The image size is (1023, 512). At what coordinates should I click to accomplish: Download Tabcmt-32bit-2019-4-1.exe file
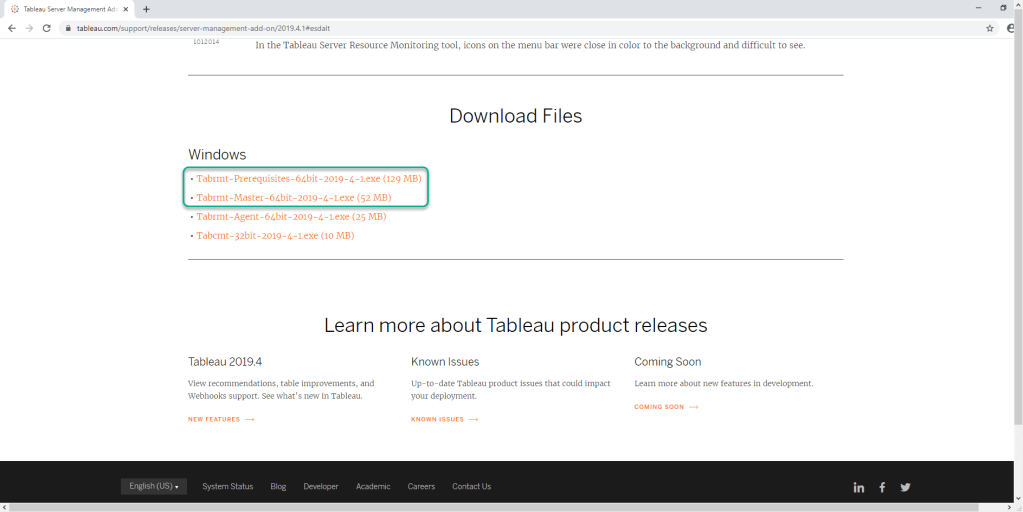[275, 236]
